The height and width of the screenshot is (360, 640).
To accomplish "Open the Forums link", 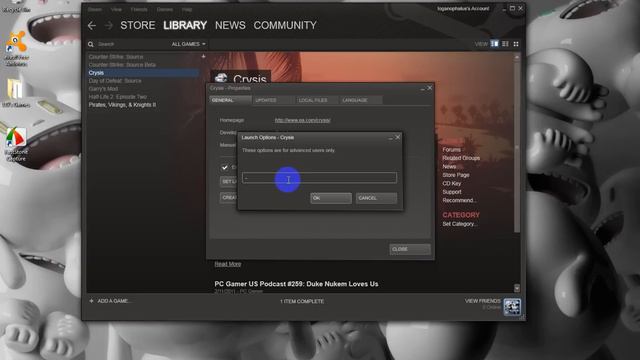I will (x=451, y=150).
